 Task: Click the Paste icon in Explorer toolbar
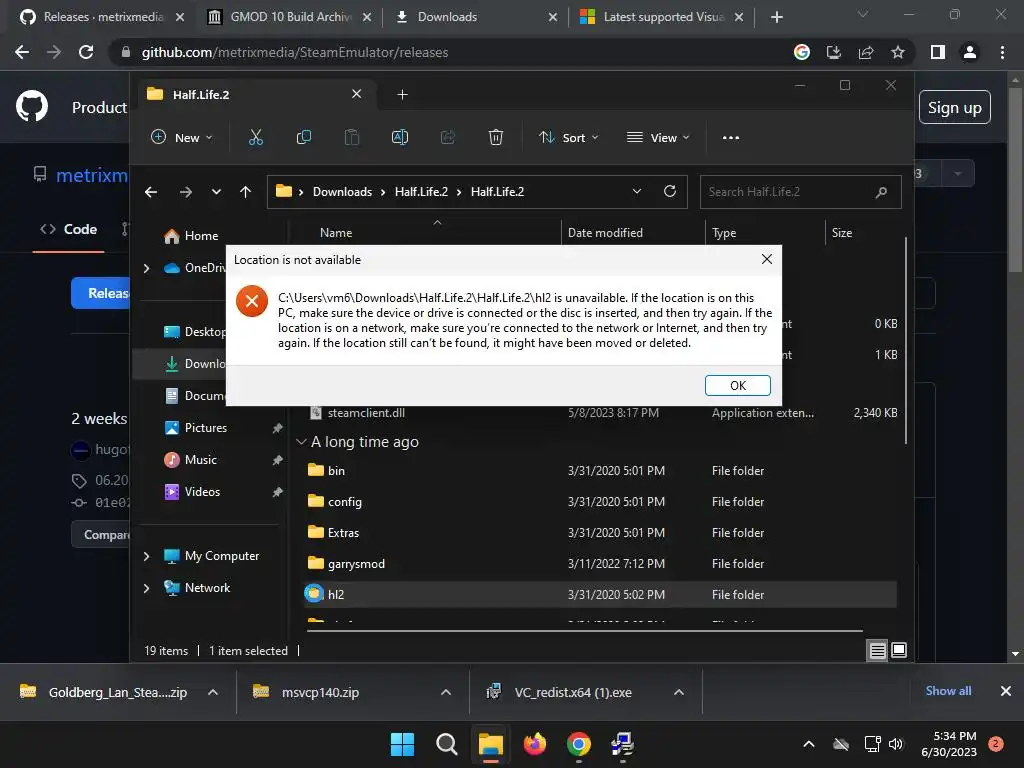(351, 137)
